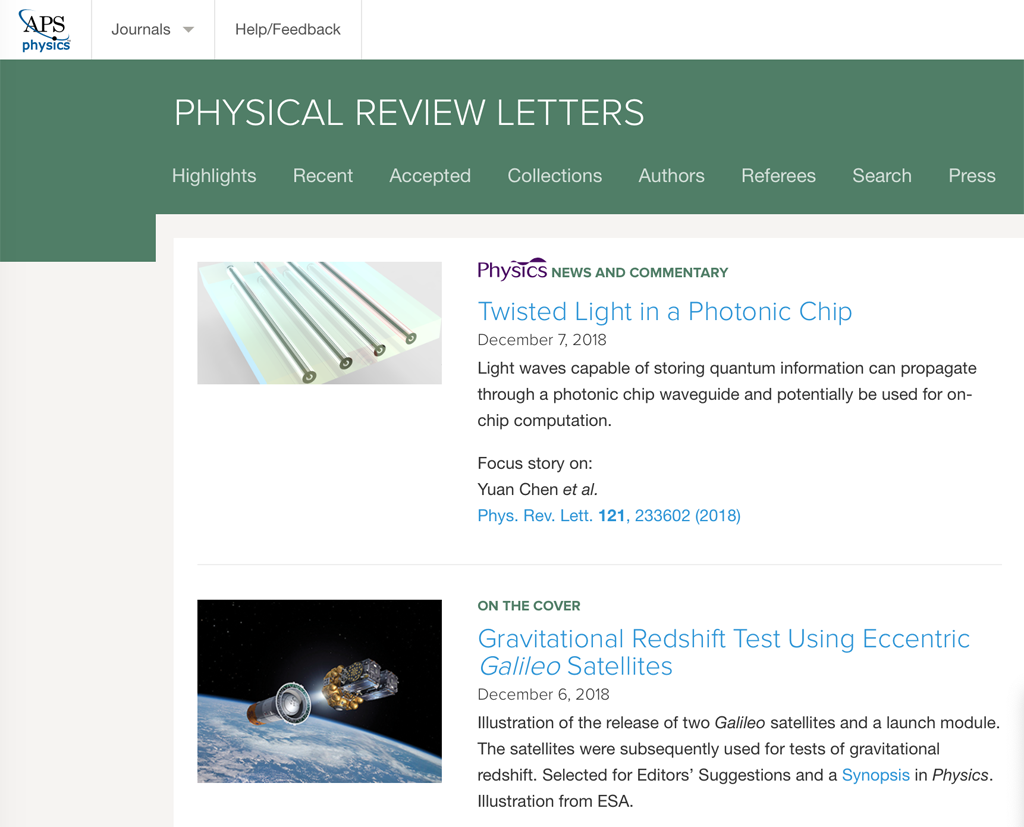This screenshot has width=1024, height=827.
Task: Open the Twisted Light in a Photonic Chip article
Action: 665,312
